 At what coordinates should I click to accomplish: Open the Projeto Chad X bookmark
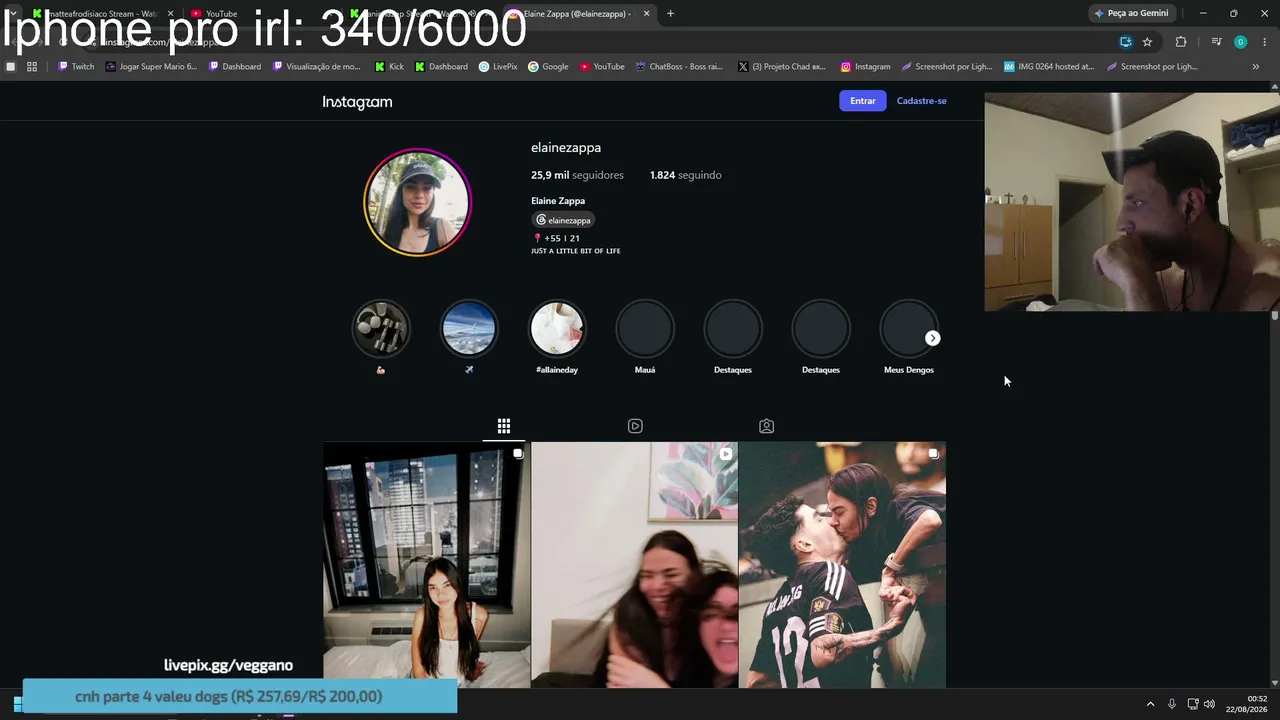click(782, 67)
